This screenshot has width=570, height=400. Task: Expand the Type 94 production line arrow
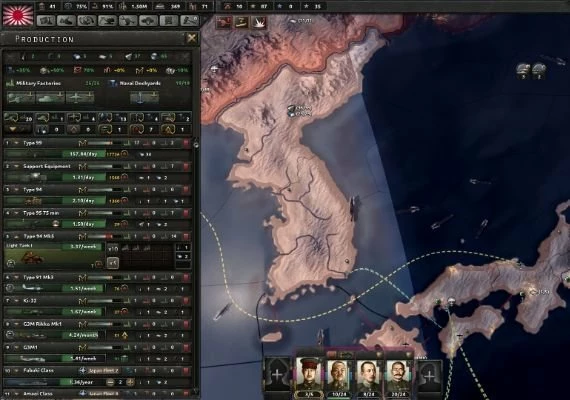[16, 189]
